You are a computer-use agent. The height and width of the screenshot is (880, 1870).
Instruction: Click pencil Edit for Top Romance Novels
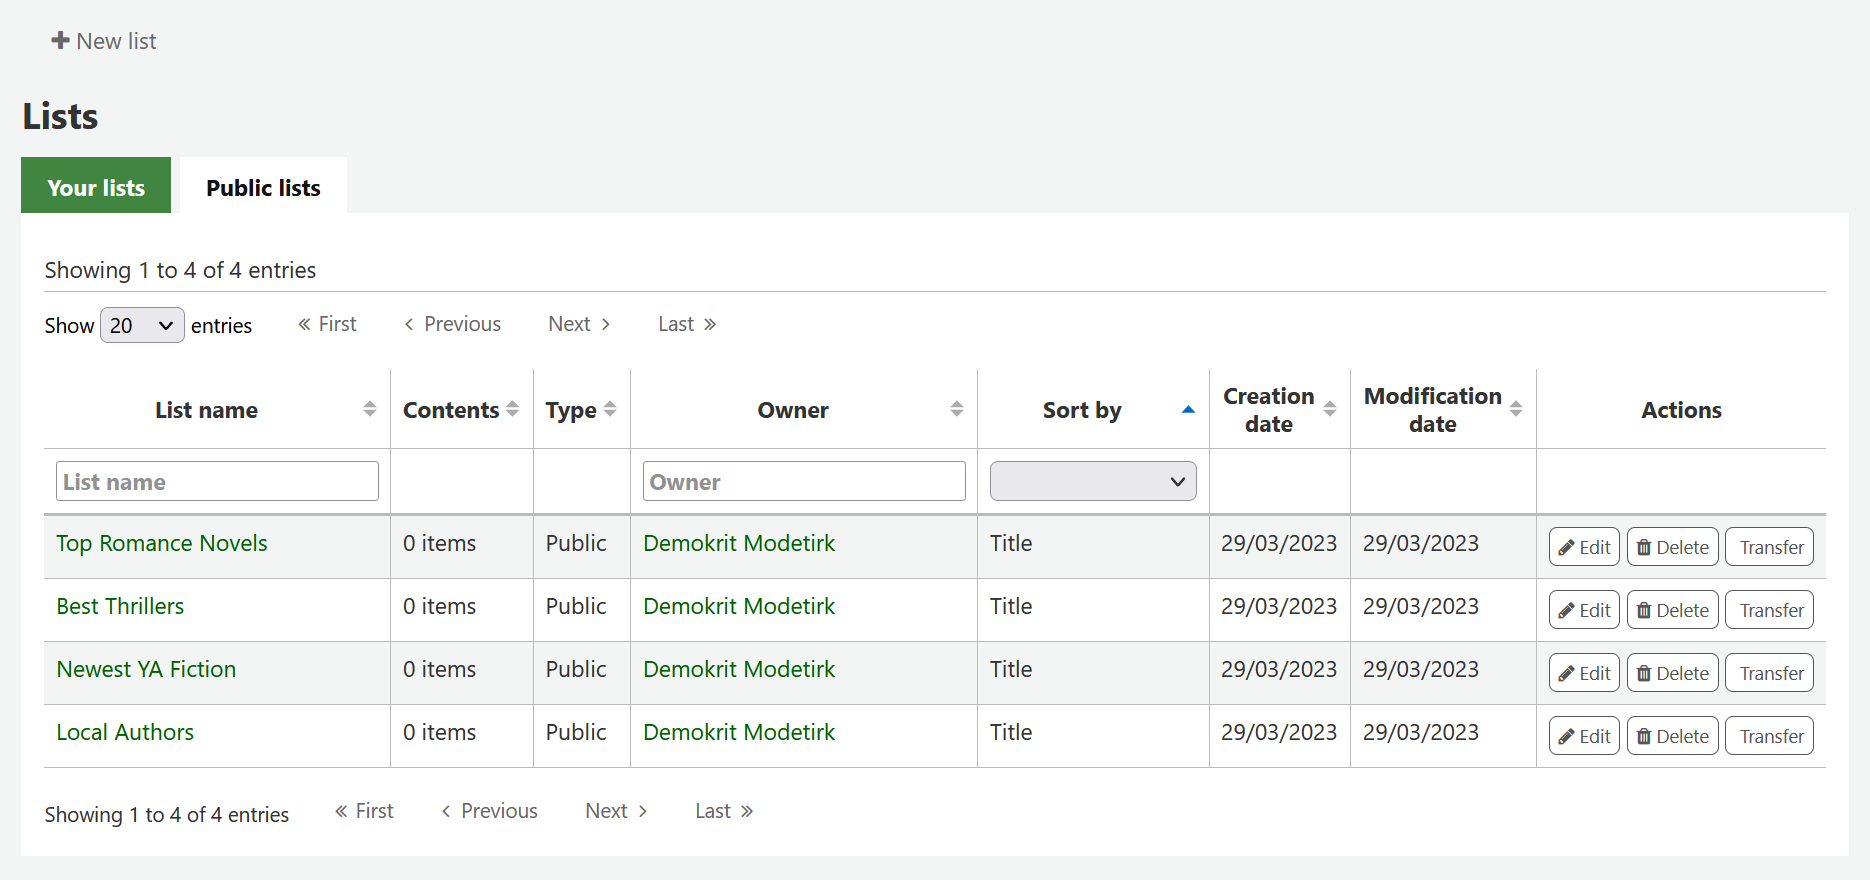1583,547
